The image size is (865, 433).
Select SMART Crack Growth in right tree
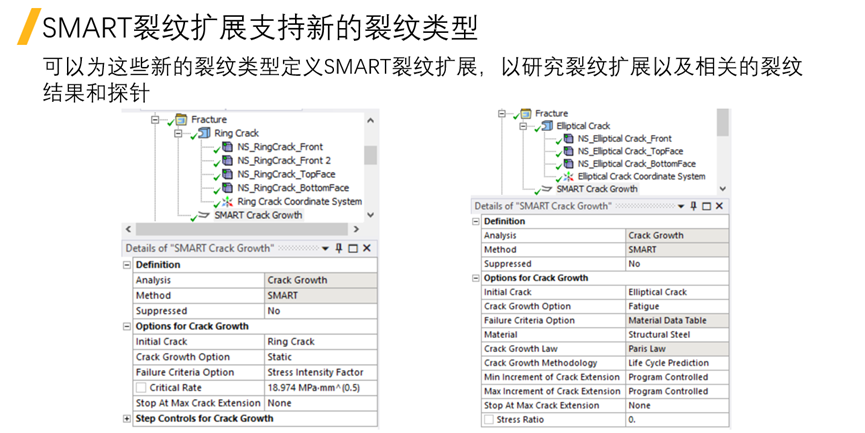597,189
